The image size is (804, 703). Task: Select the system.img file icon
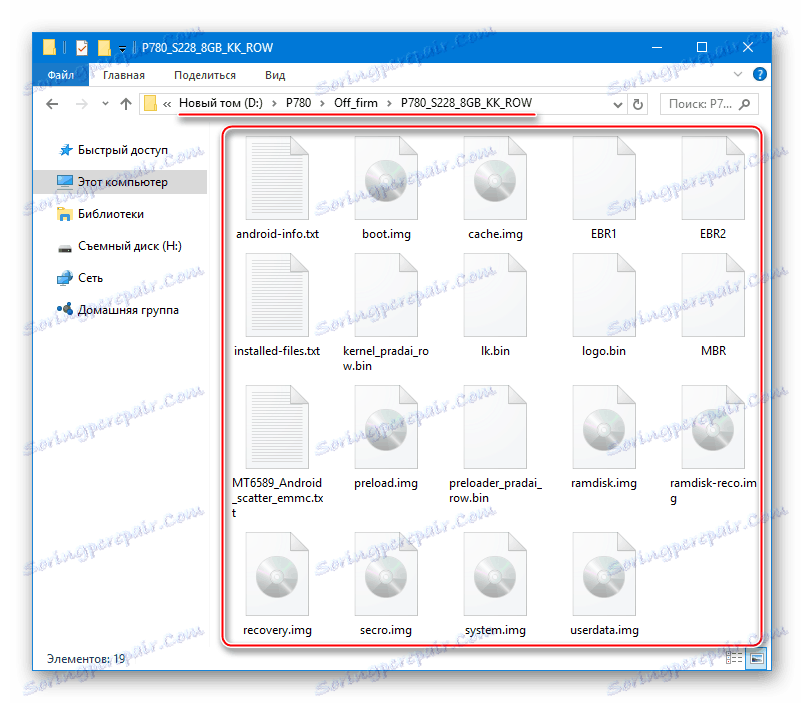point(495,574)
